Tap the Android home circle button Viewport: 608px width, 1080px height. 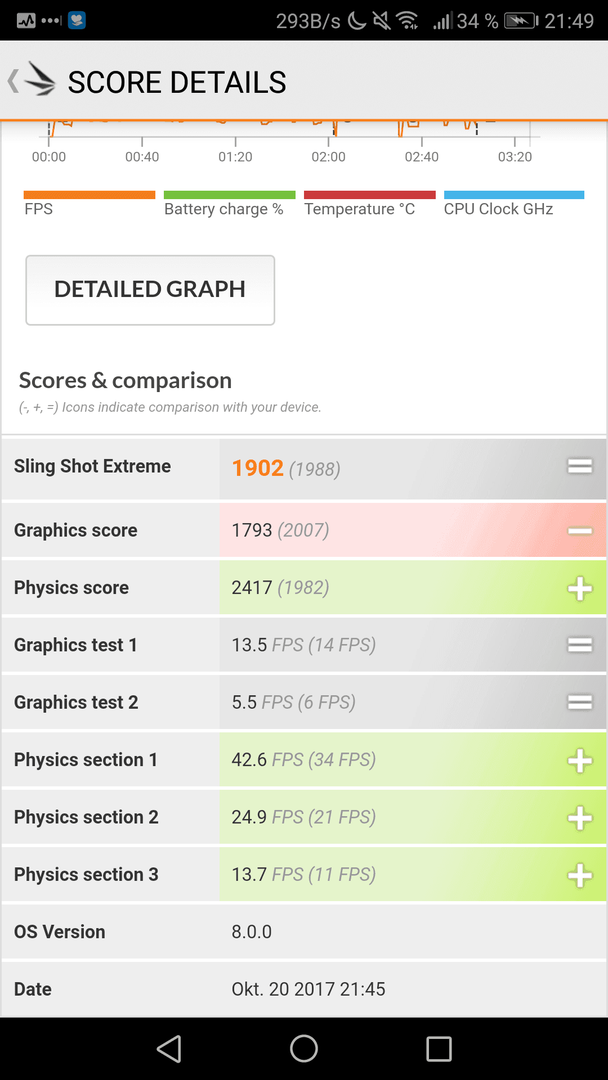(x=304, y=1048)
